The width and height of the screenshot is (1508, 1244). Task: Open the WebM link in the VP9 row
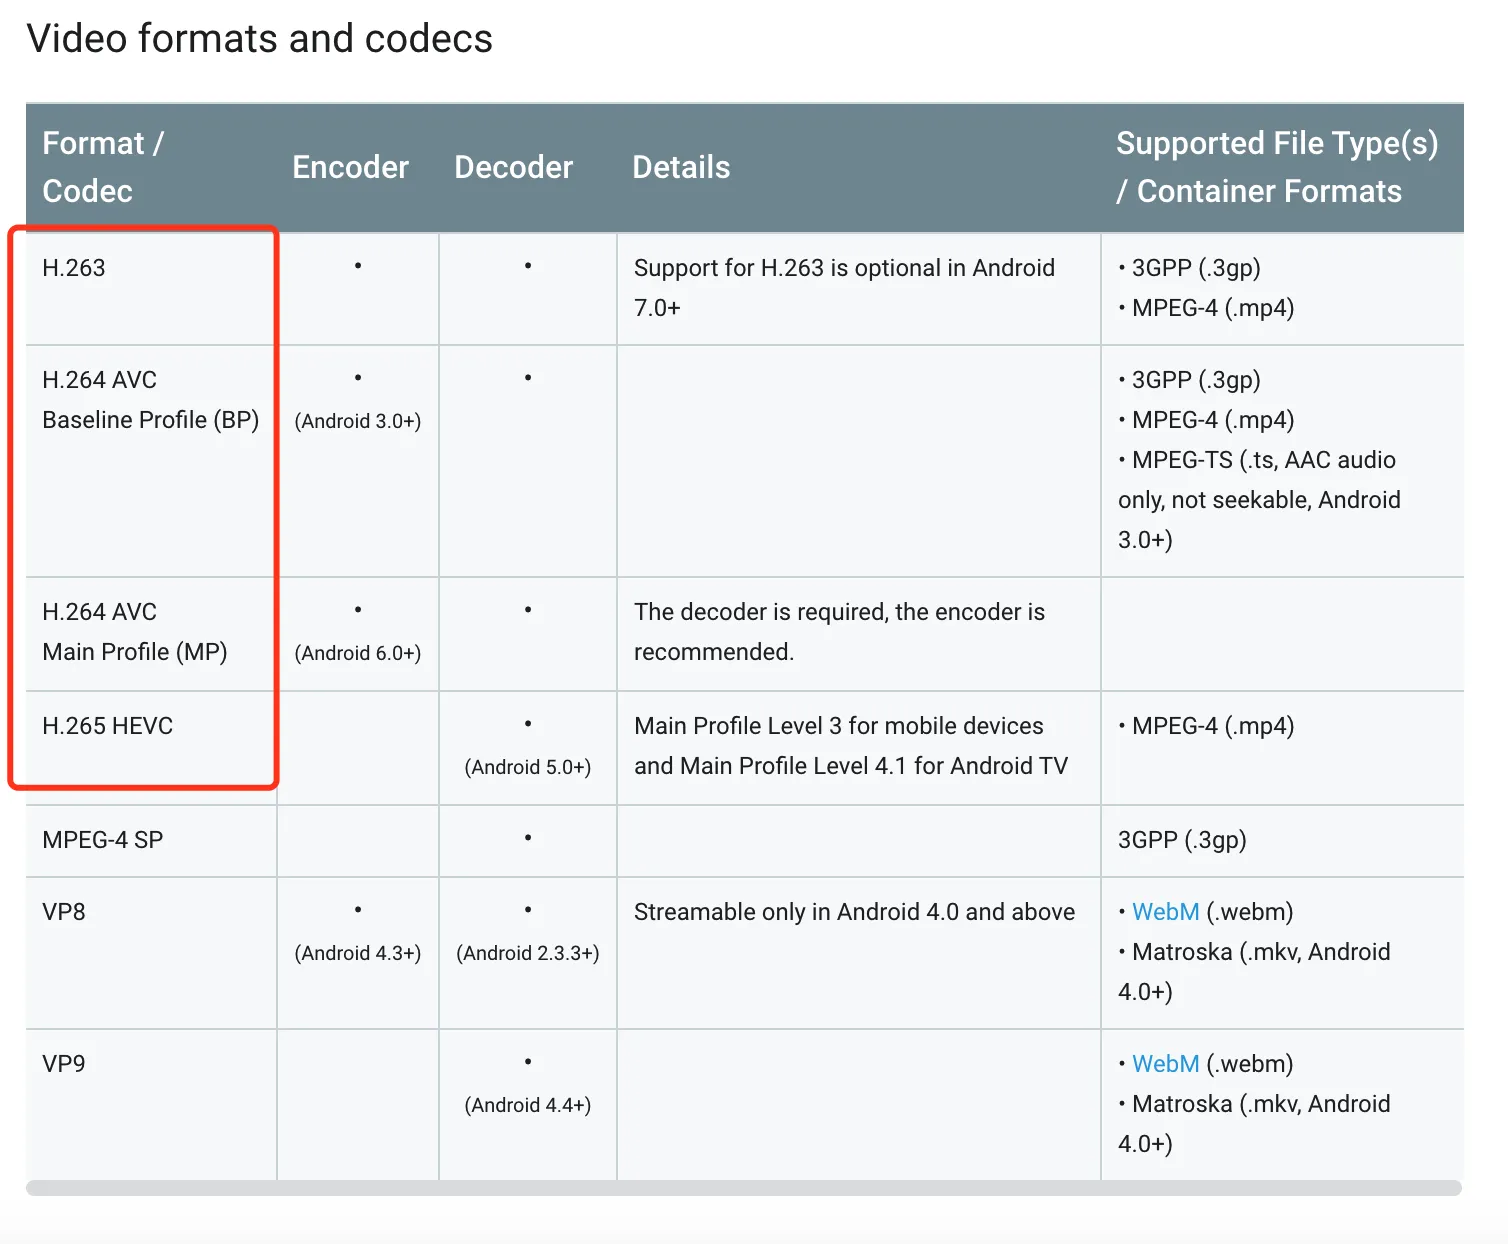point(1165,1064)
